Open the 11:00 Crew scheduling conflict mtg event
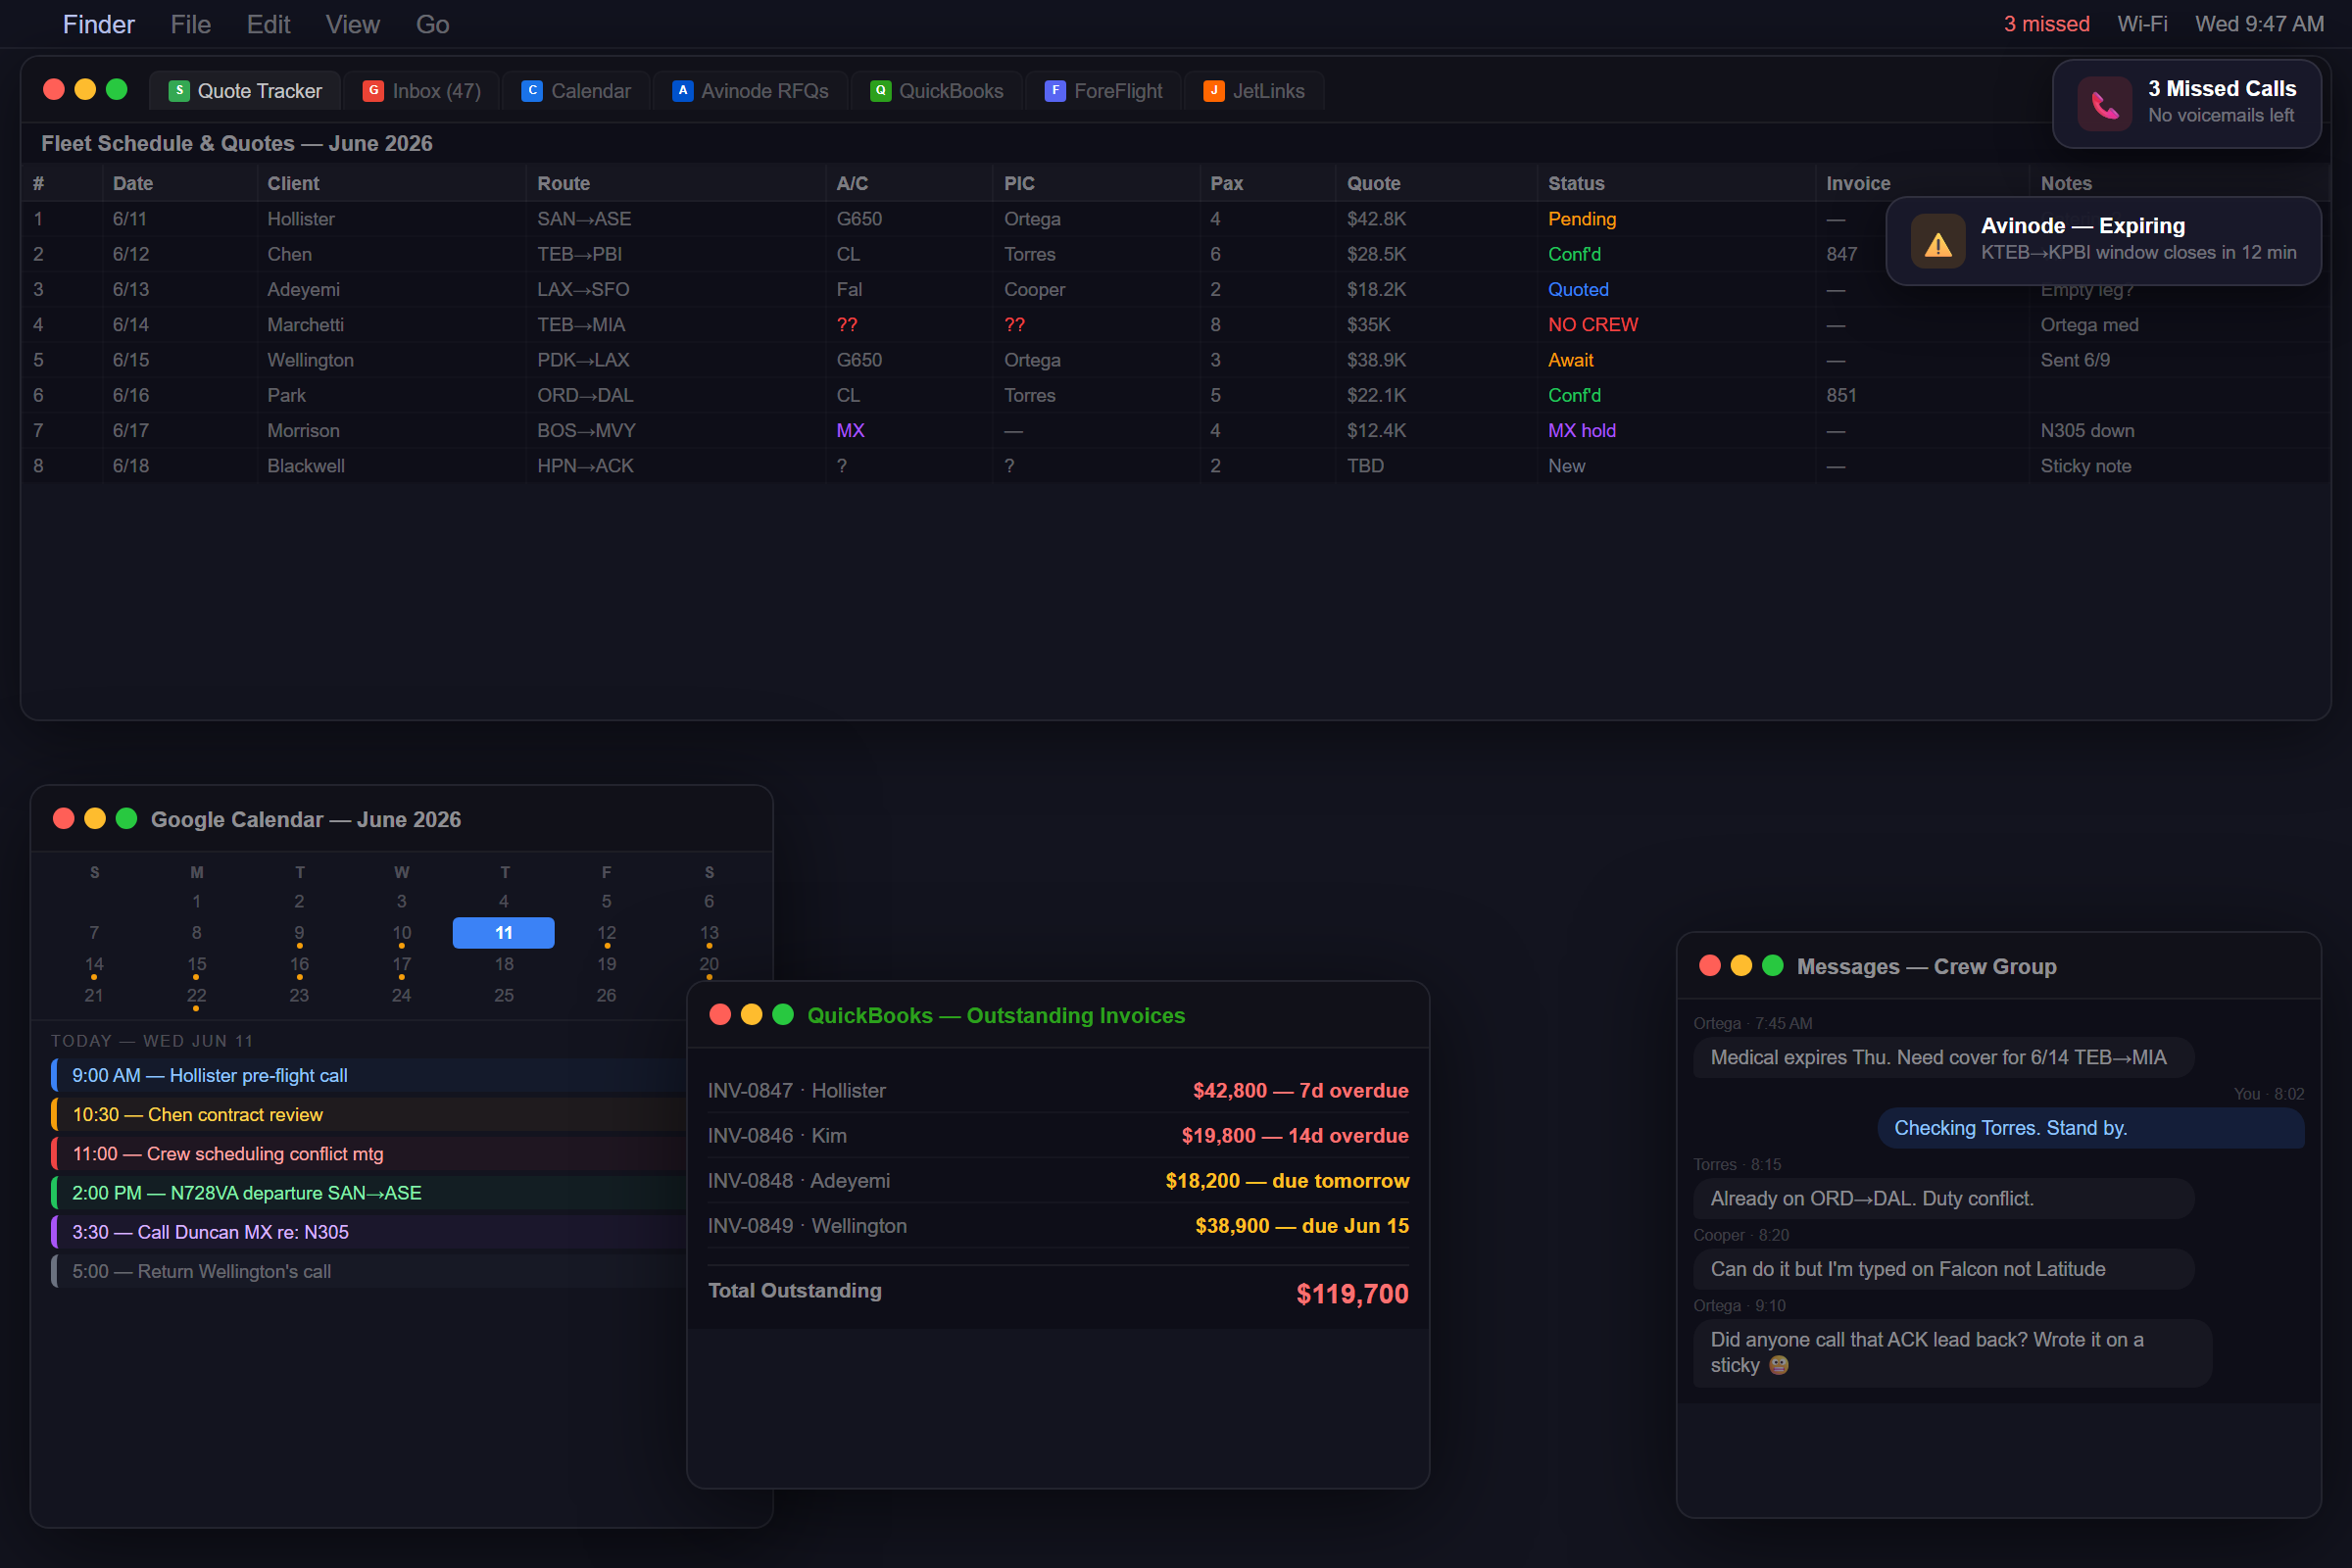 (369, 1154)
